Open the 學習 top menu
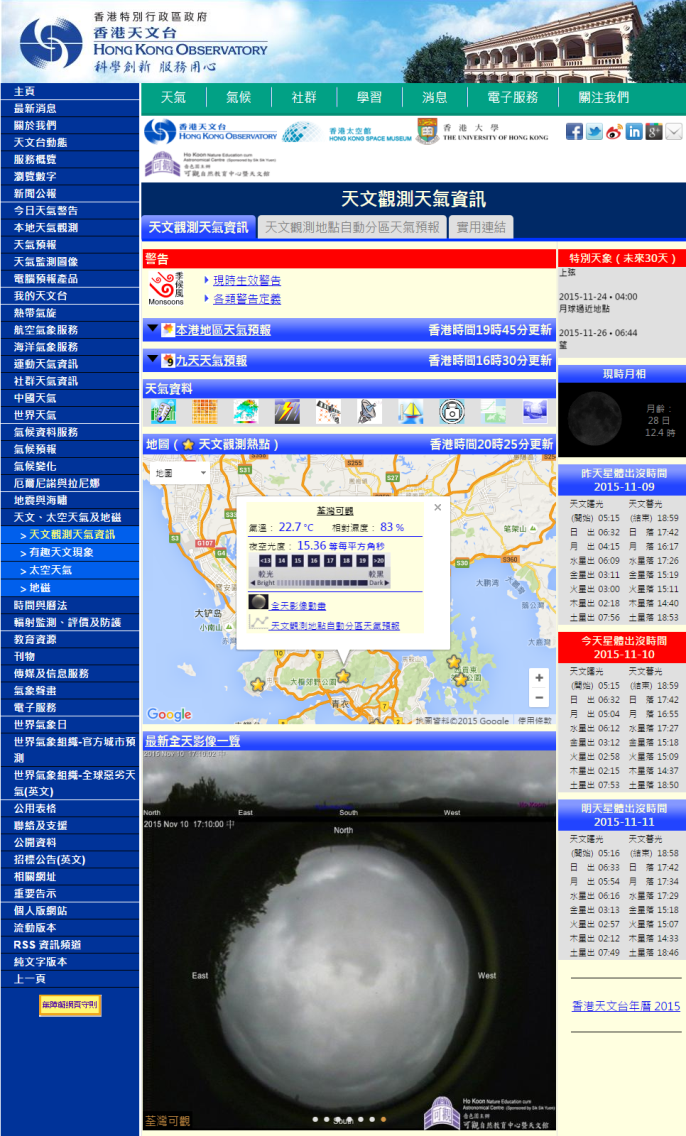The image size is (686, 1136). pos(369,97)
